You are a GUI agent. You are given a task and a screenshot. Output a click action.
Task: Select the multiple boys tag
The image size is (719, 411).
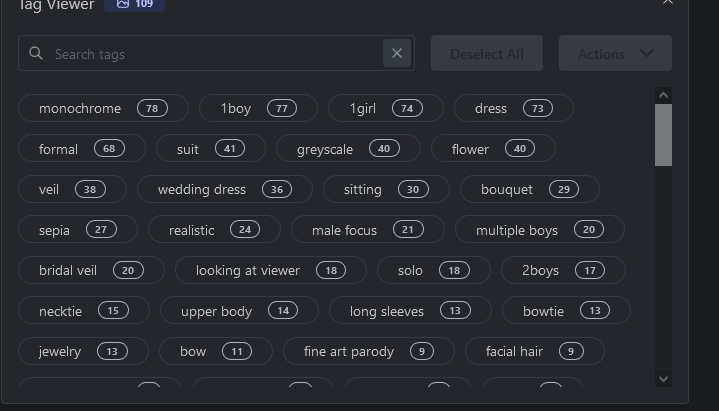tap(539, 230)
